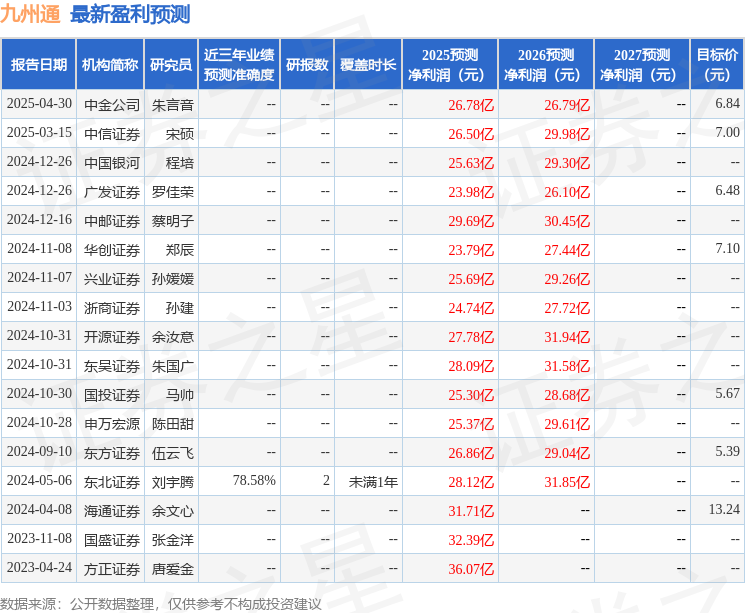Click the date 2024-11-07
This screenshot has height=613, width=745.
[39, 278]
